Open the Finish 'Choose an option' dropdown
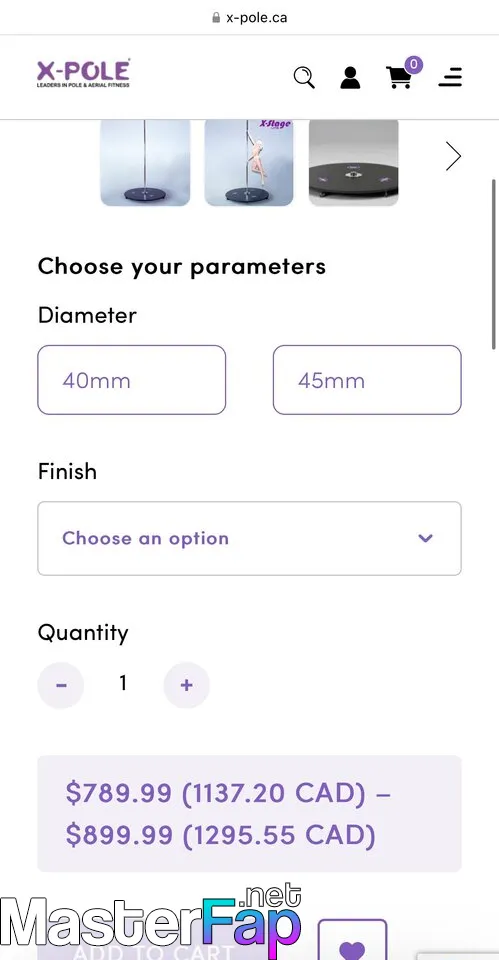 pyautogui.click(x=249, y=539)
